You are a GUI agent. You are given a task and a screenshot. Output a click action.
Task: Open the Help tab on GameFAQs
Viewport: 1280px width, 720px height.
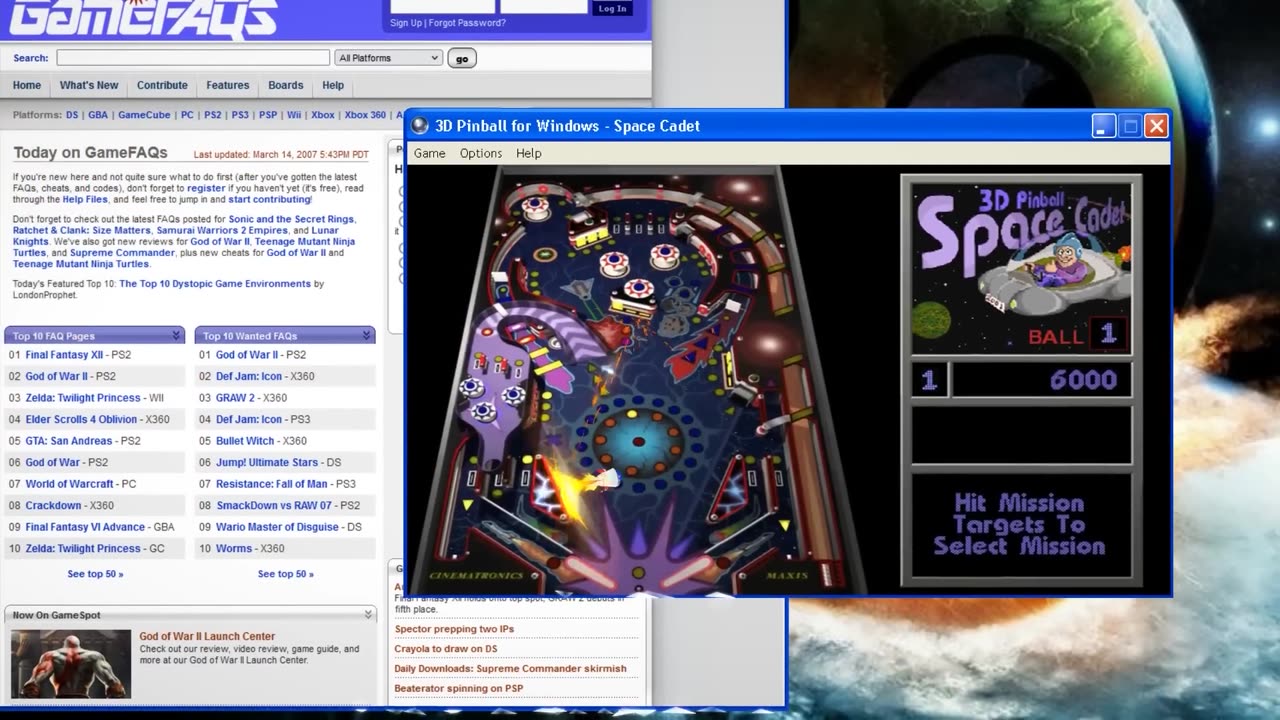pos(333,86)
